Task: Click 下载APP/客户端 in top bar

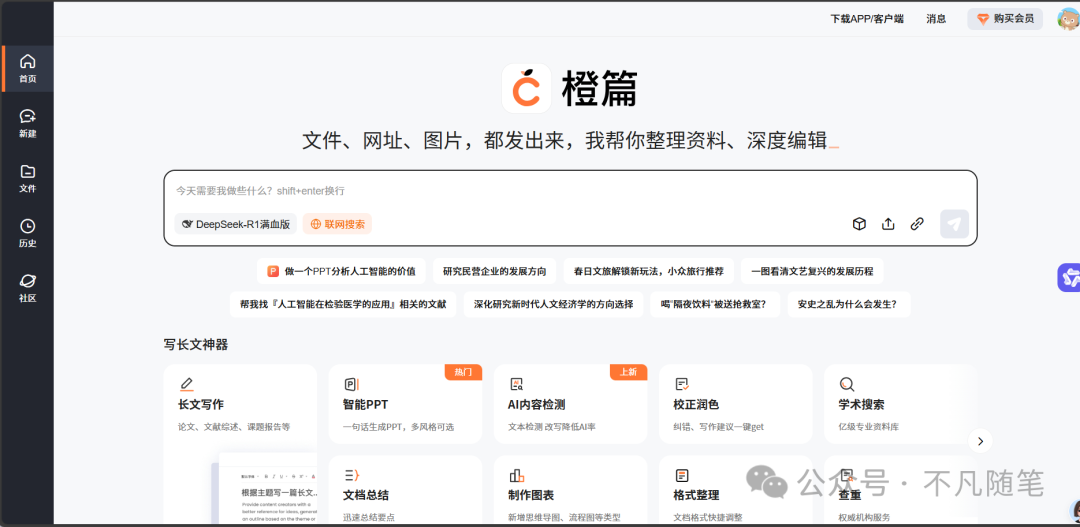Action: pyautogui.click(x=866, y=19)
